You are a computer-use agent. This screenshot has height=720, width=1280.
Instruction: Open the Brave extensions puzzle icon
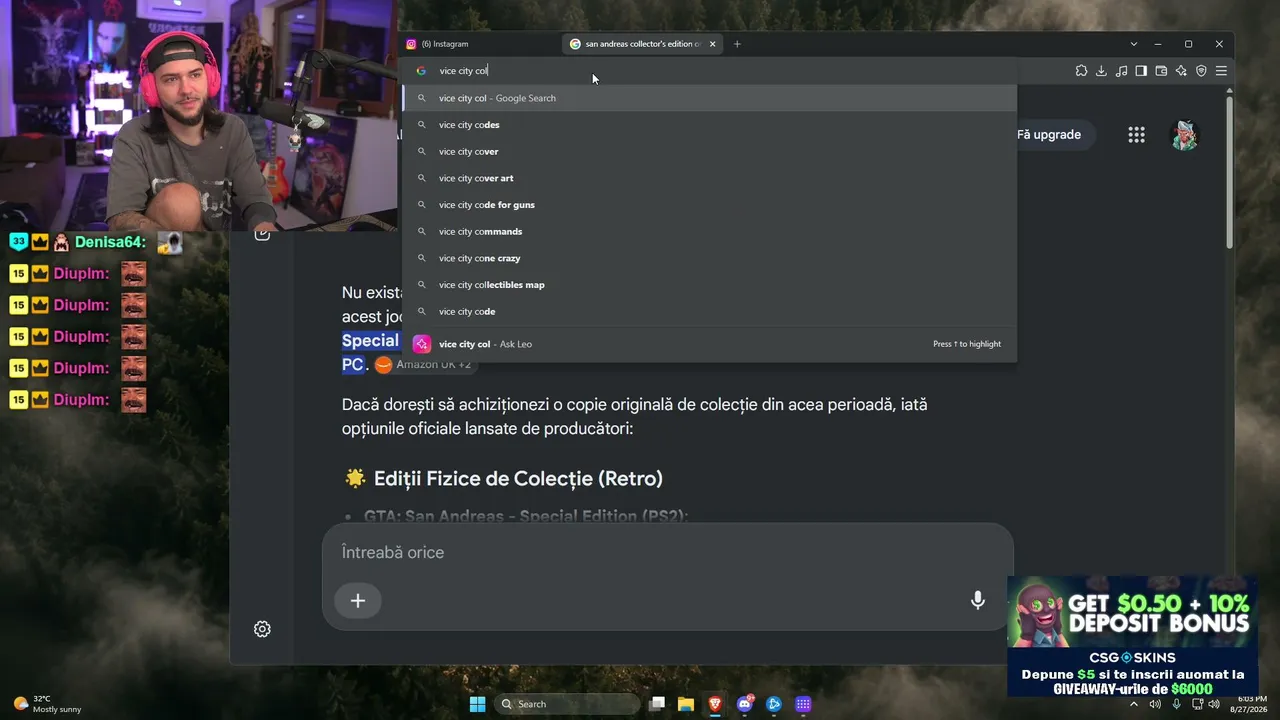pyautogui.click(x=1081, y=71)
